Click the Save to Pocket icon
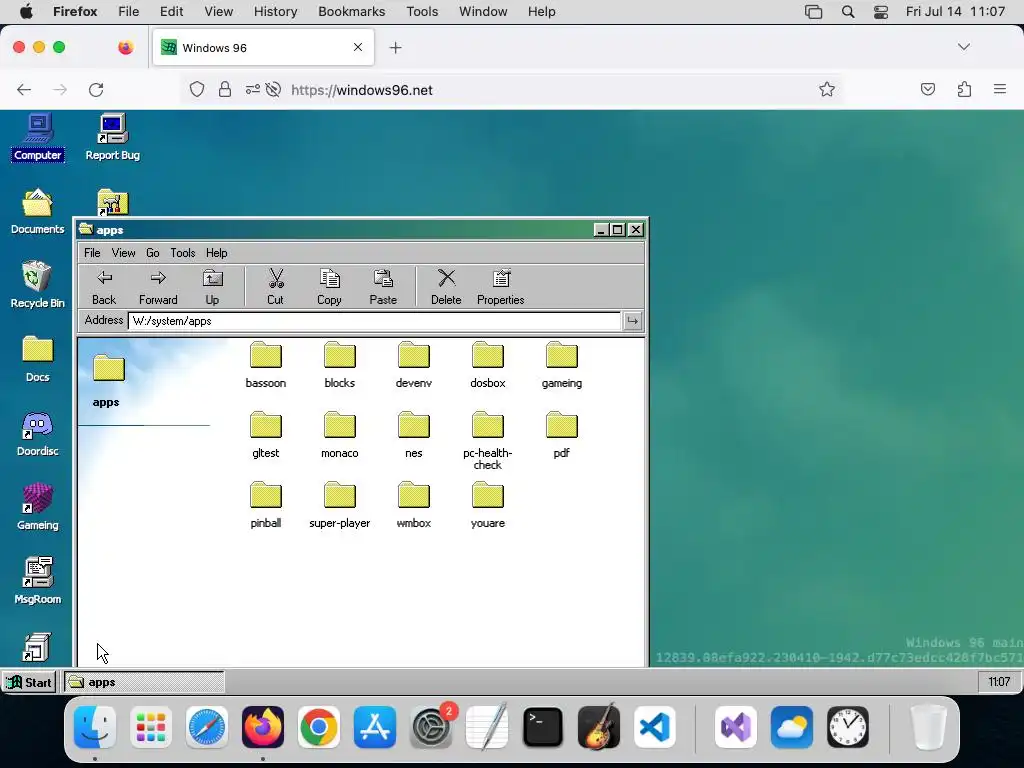Screen dimensions: 1024x768 (x=927, y=89)
